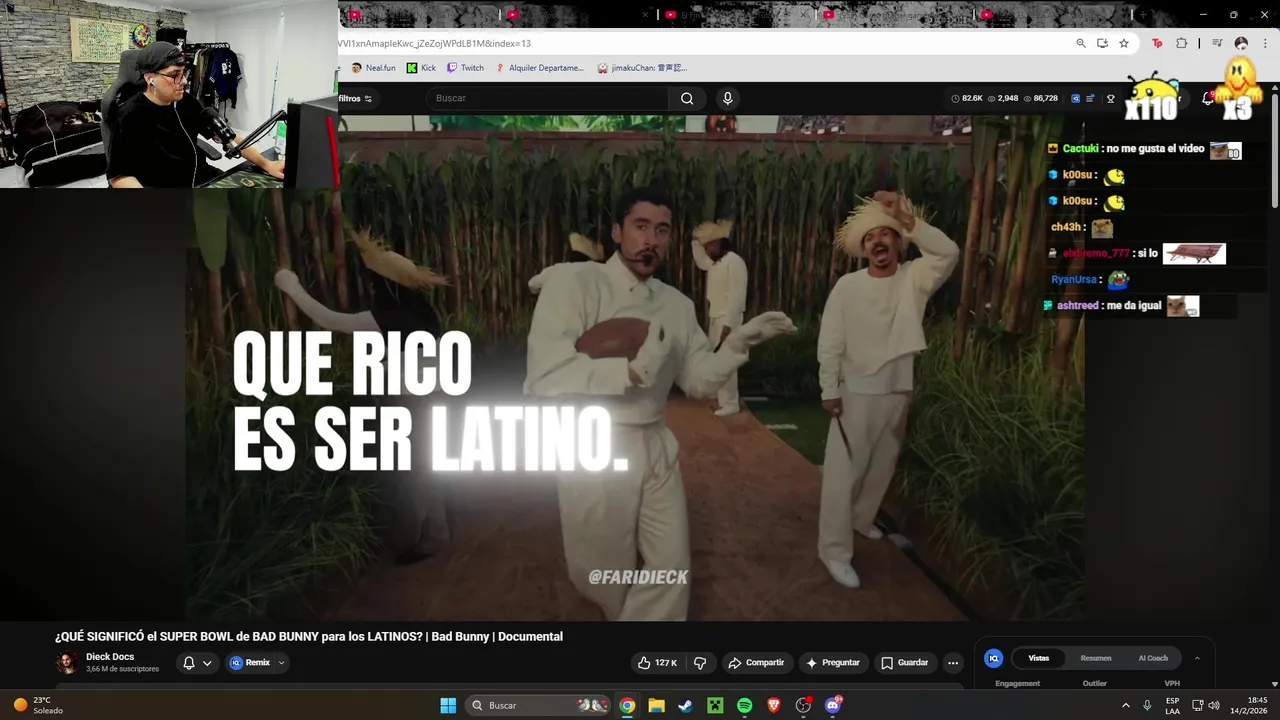Open the Remix button
The height and width of the screenshot is (720, 1280).
pyautogui.click(x=250, y=663)
